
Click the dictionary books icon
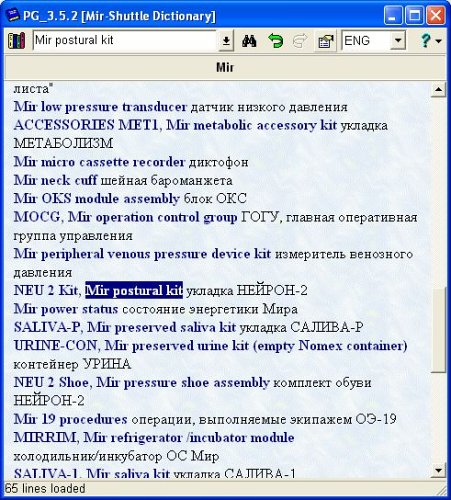[x=16, y=41]
